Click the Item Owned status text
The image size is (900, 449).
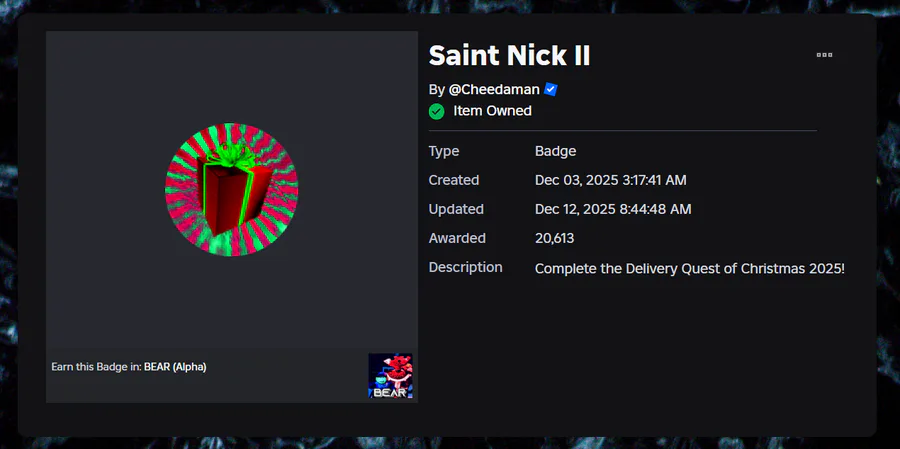492,111
